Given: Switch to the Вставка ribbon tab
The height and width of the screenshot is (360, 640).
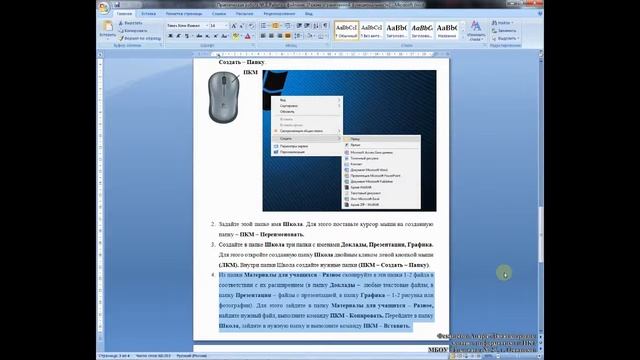Looking at the screenshot, I should coord(148,13).
